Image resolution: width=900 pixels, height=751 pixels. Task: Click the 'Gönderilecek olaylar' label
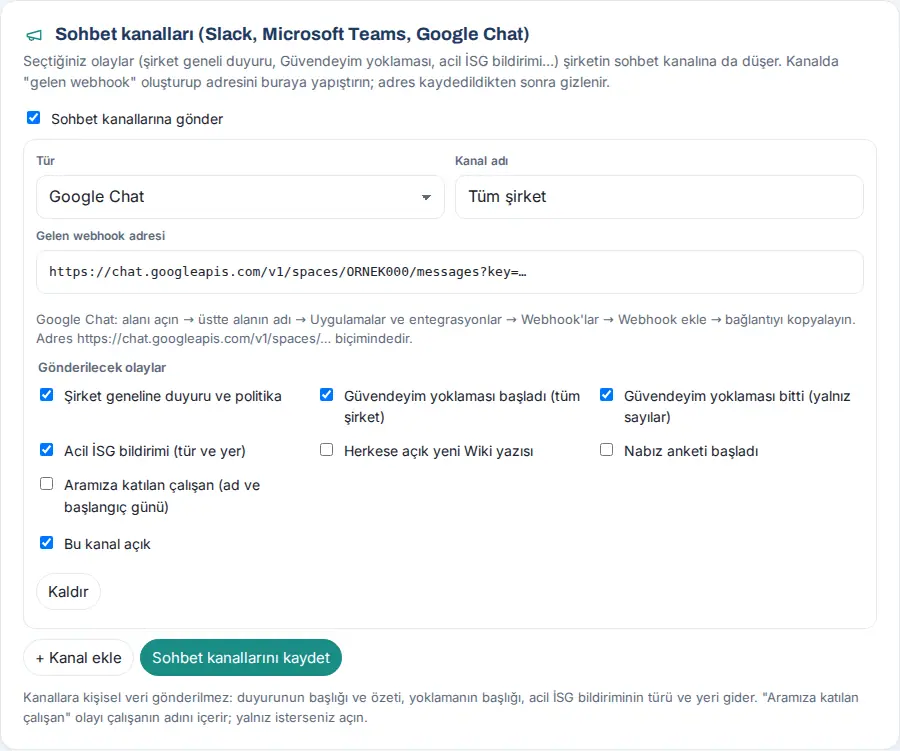(x=102, y=367)
